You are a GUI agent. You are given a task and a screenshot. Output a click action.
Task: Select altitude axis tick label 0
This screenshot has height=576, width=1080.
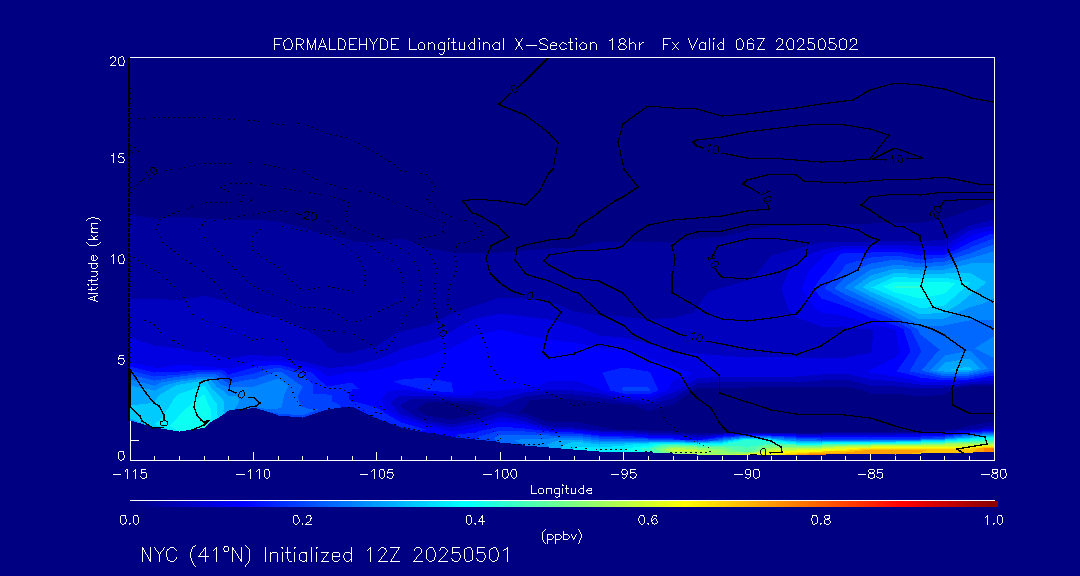(120, 455)
